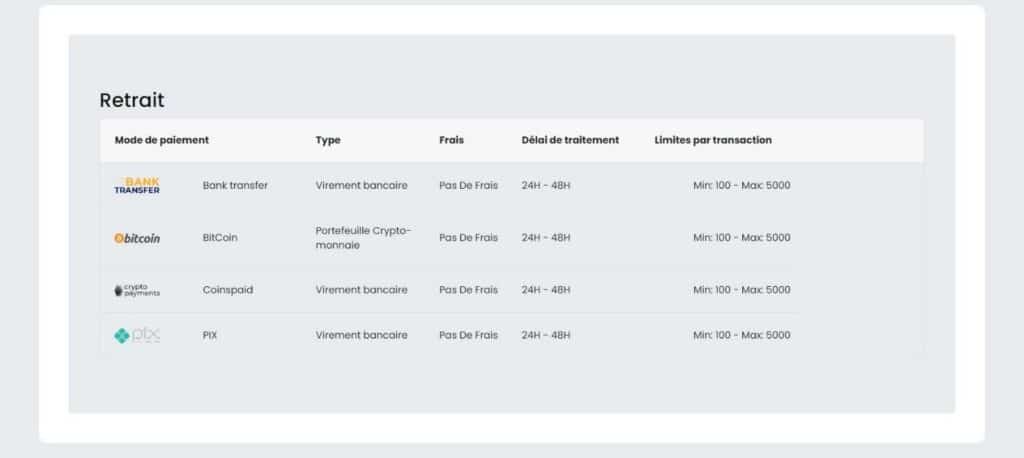Click the crypto payments logo
This screenshot has width=1024, height=458.
pos(137,290)
